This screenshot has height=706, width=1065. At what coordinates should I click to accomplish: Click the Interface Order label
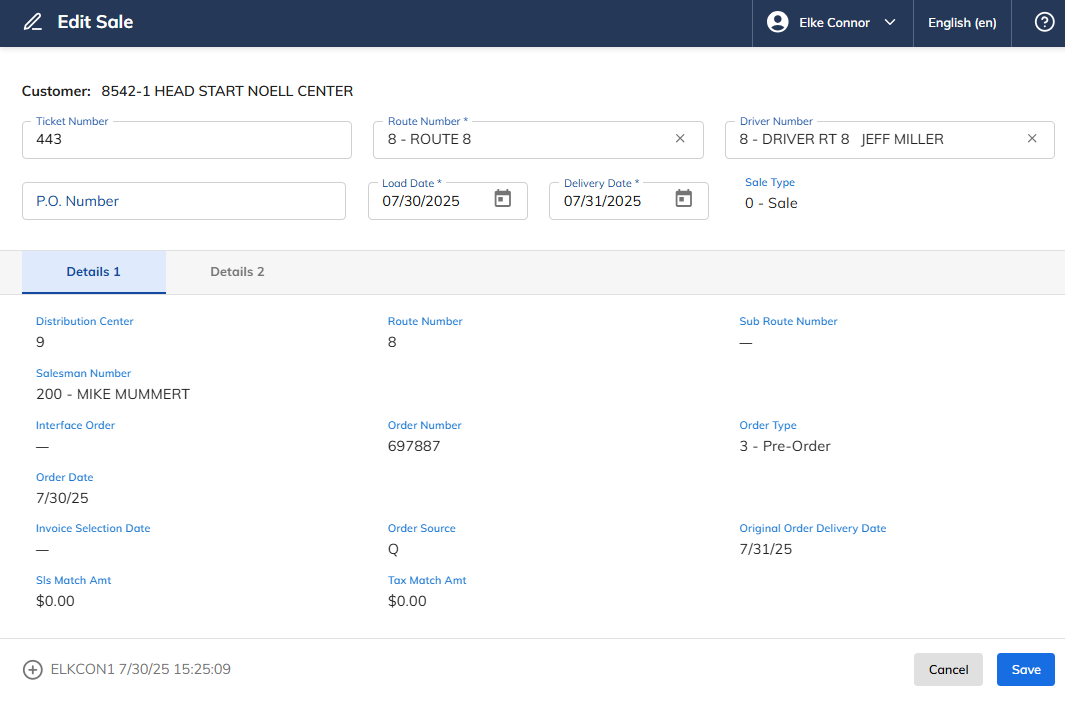[x=75, y=425]
